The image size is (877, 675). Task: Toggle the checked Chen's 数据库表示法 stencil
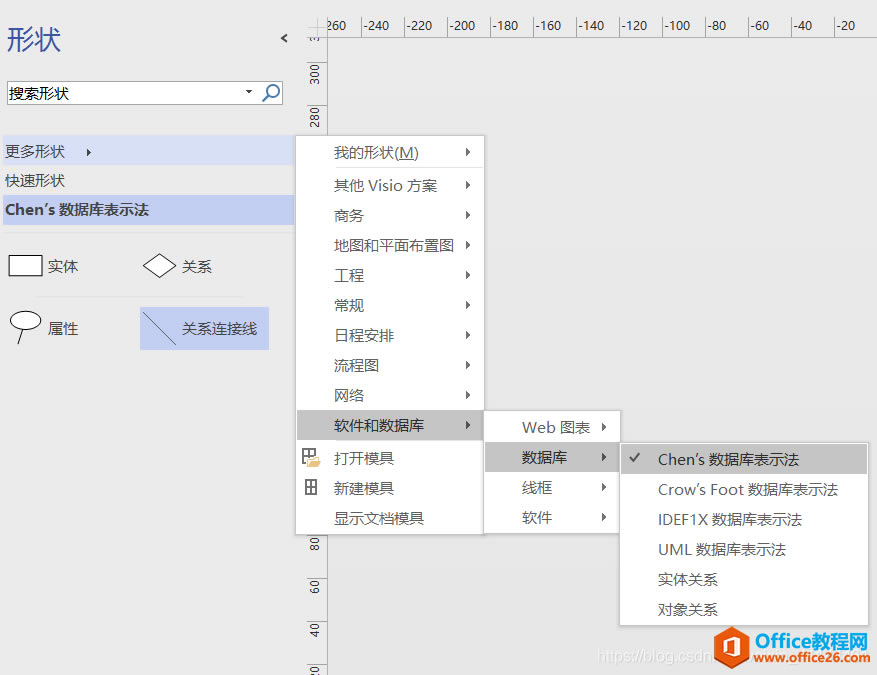coord(728,460)
